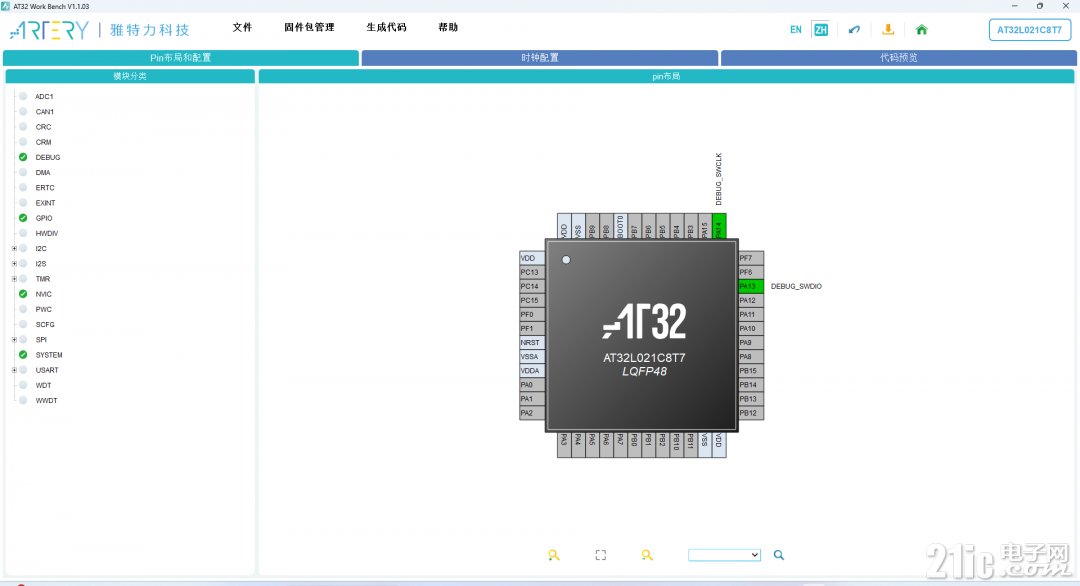Switch to the Pin布局和配置 tab
1080x586 pixels.
pyautogui.click(x=180, y=58)
